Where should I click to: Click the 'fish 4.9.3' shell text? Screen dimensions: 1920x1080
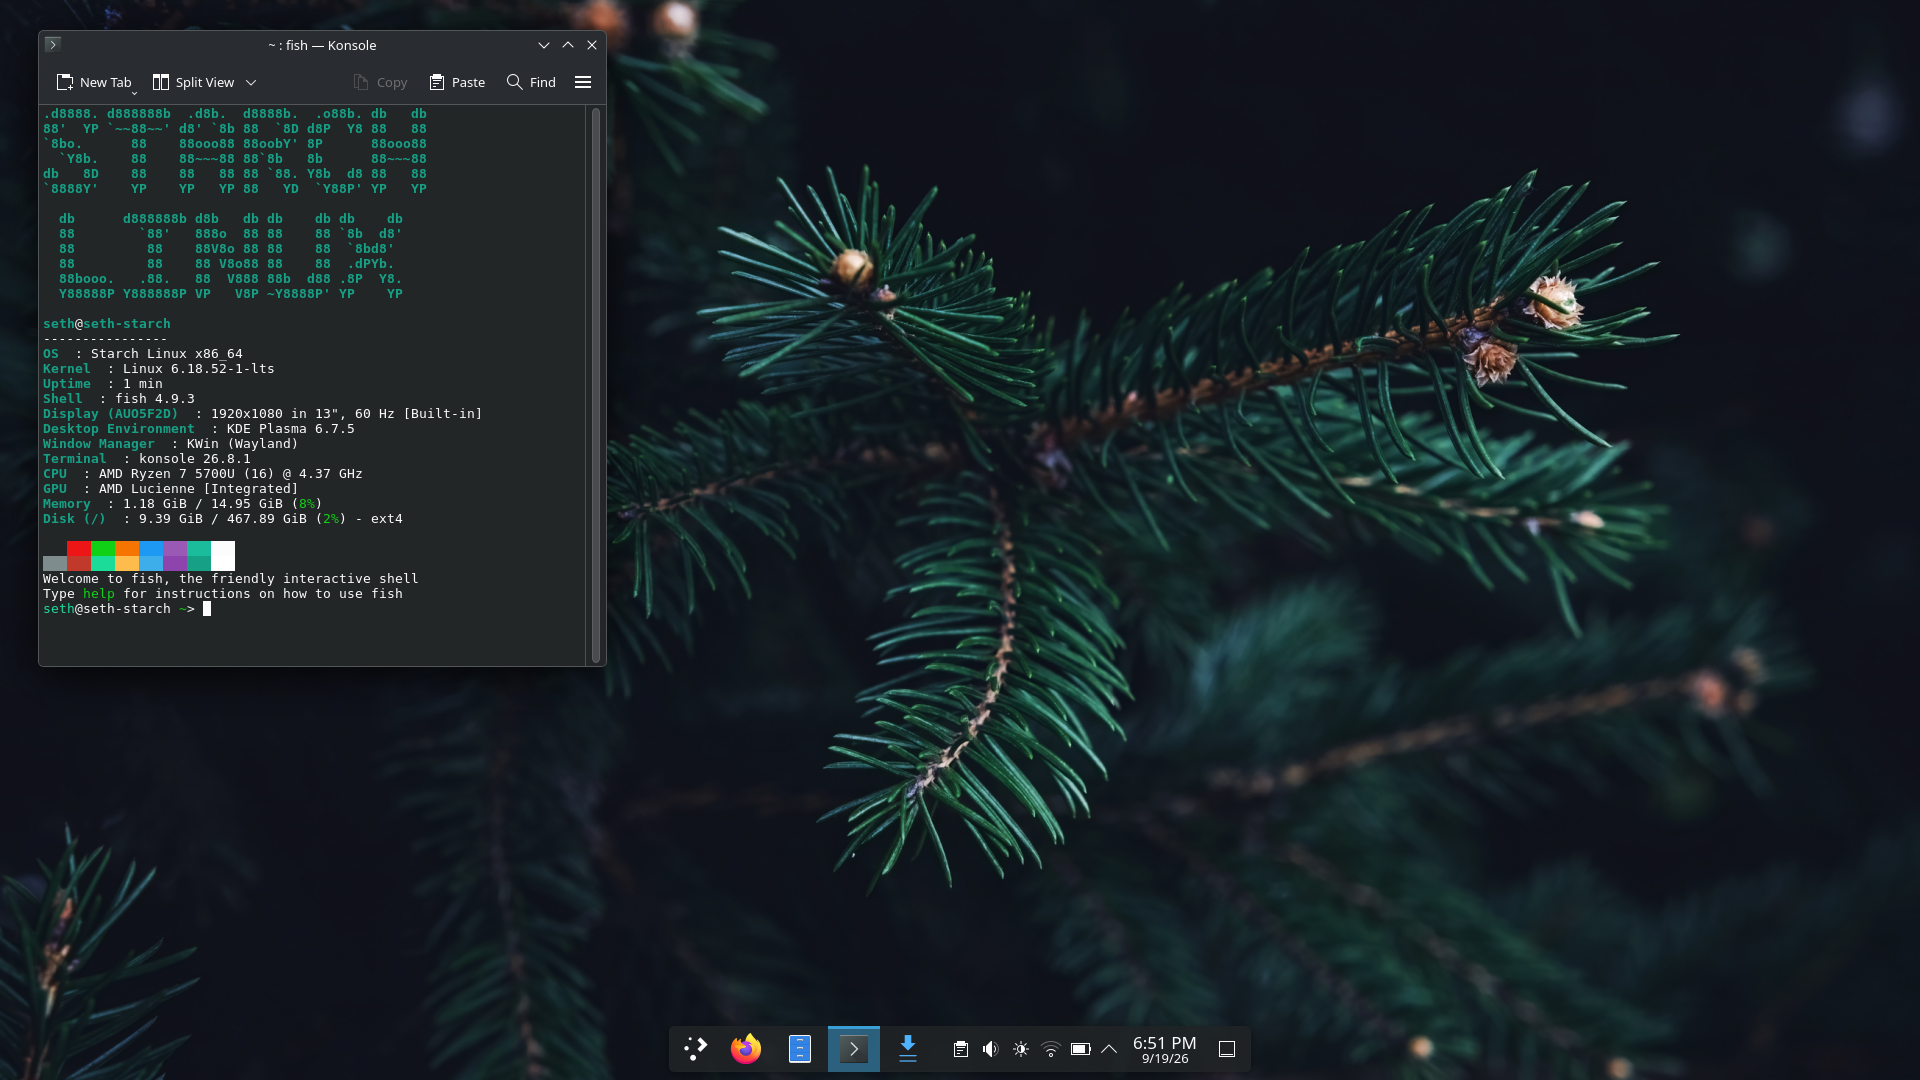click(155, 399)
